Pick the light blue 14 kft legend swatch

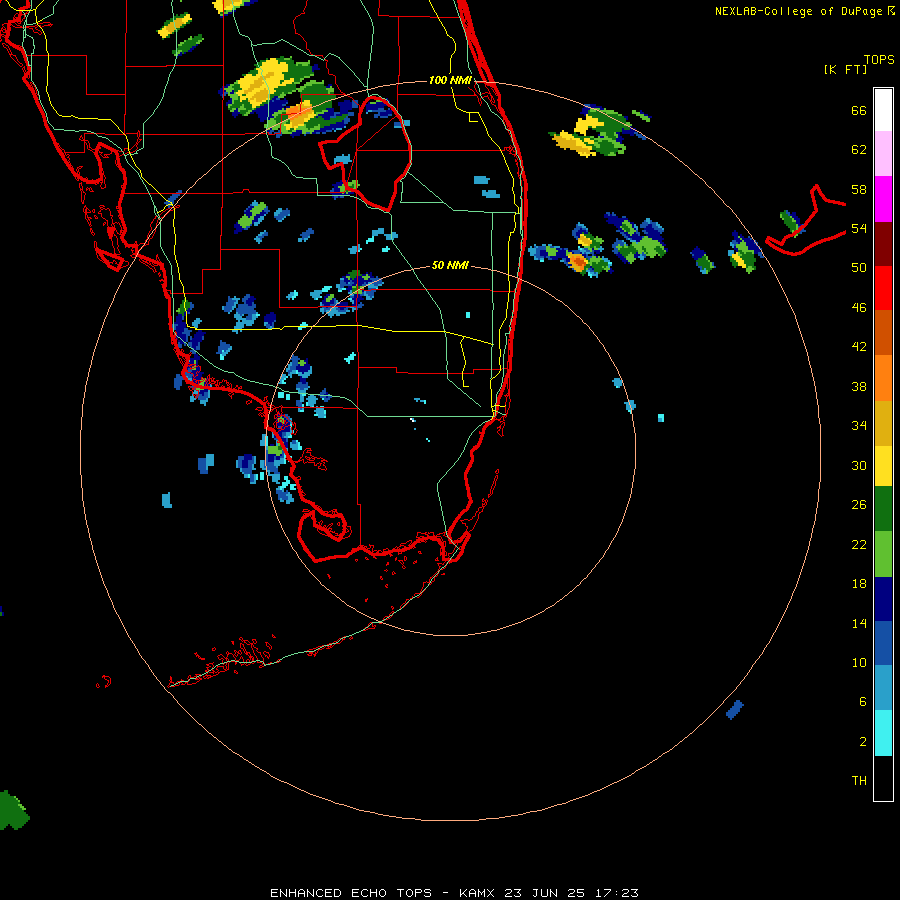point(883,688)
